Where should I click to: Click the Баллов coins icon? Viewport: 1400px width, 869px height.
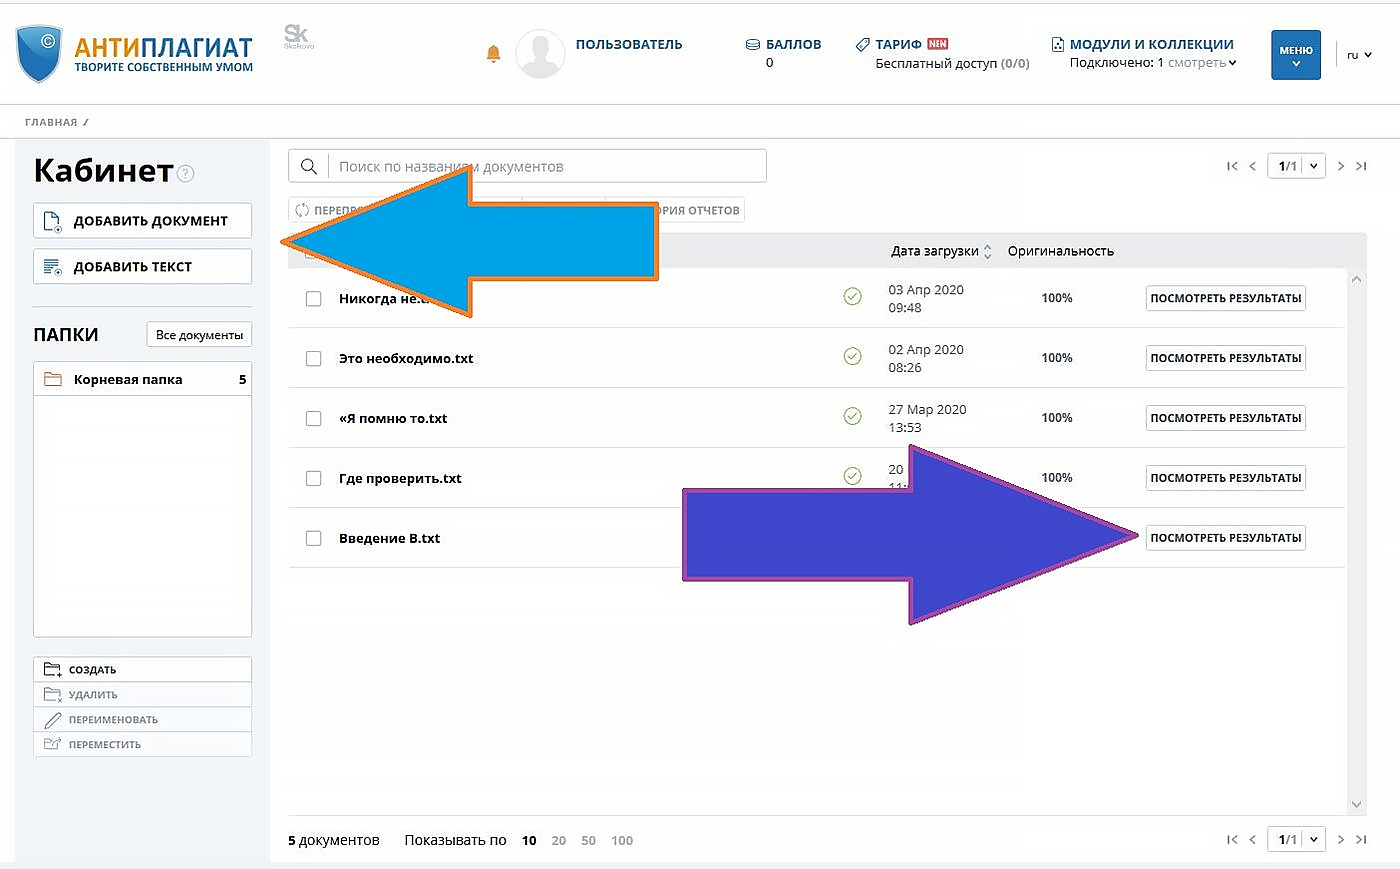[753, 45]
